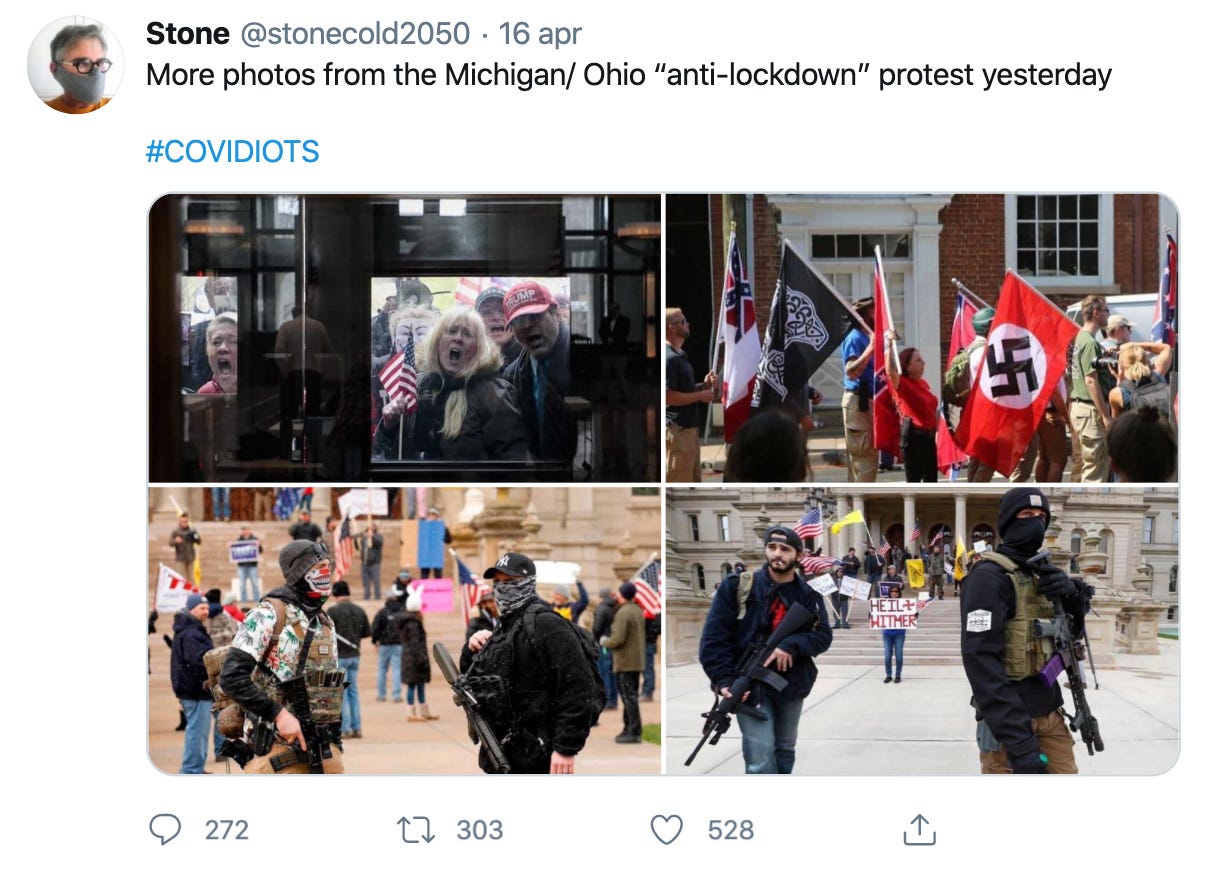Click the red Trump cap in the photo

pos(530,301)
